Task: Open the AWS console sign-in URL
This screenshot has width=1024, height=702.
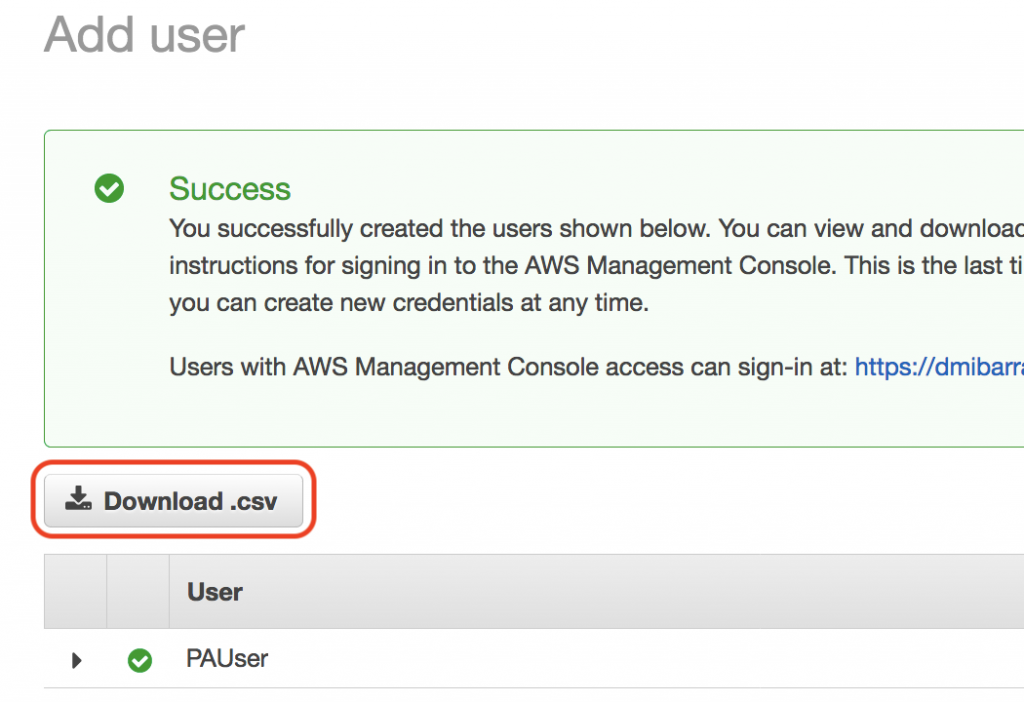Action: click(938, 367)
